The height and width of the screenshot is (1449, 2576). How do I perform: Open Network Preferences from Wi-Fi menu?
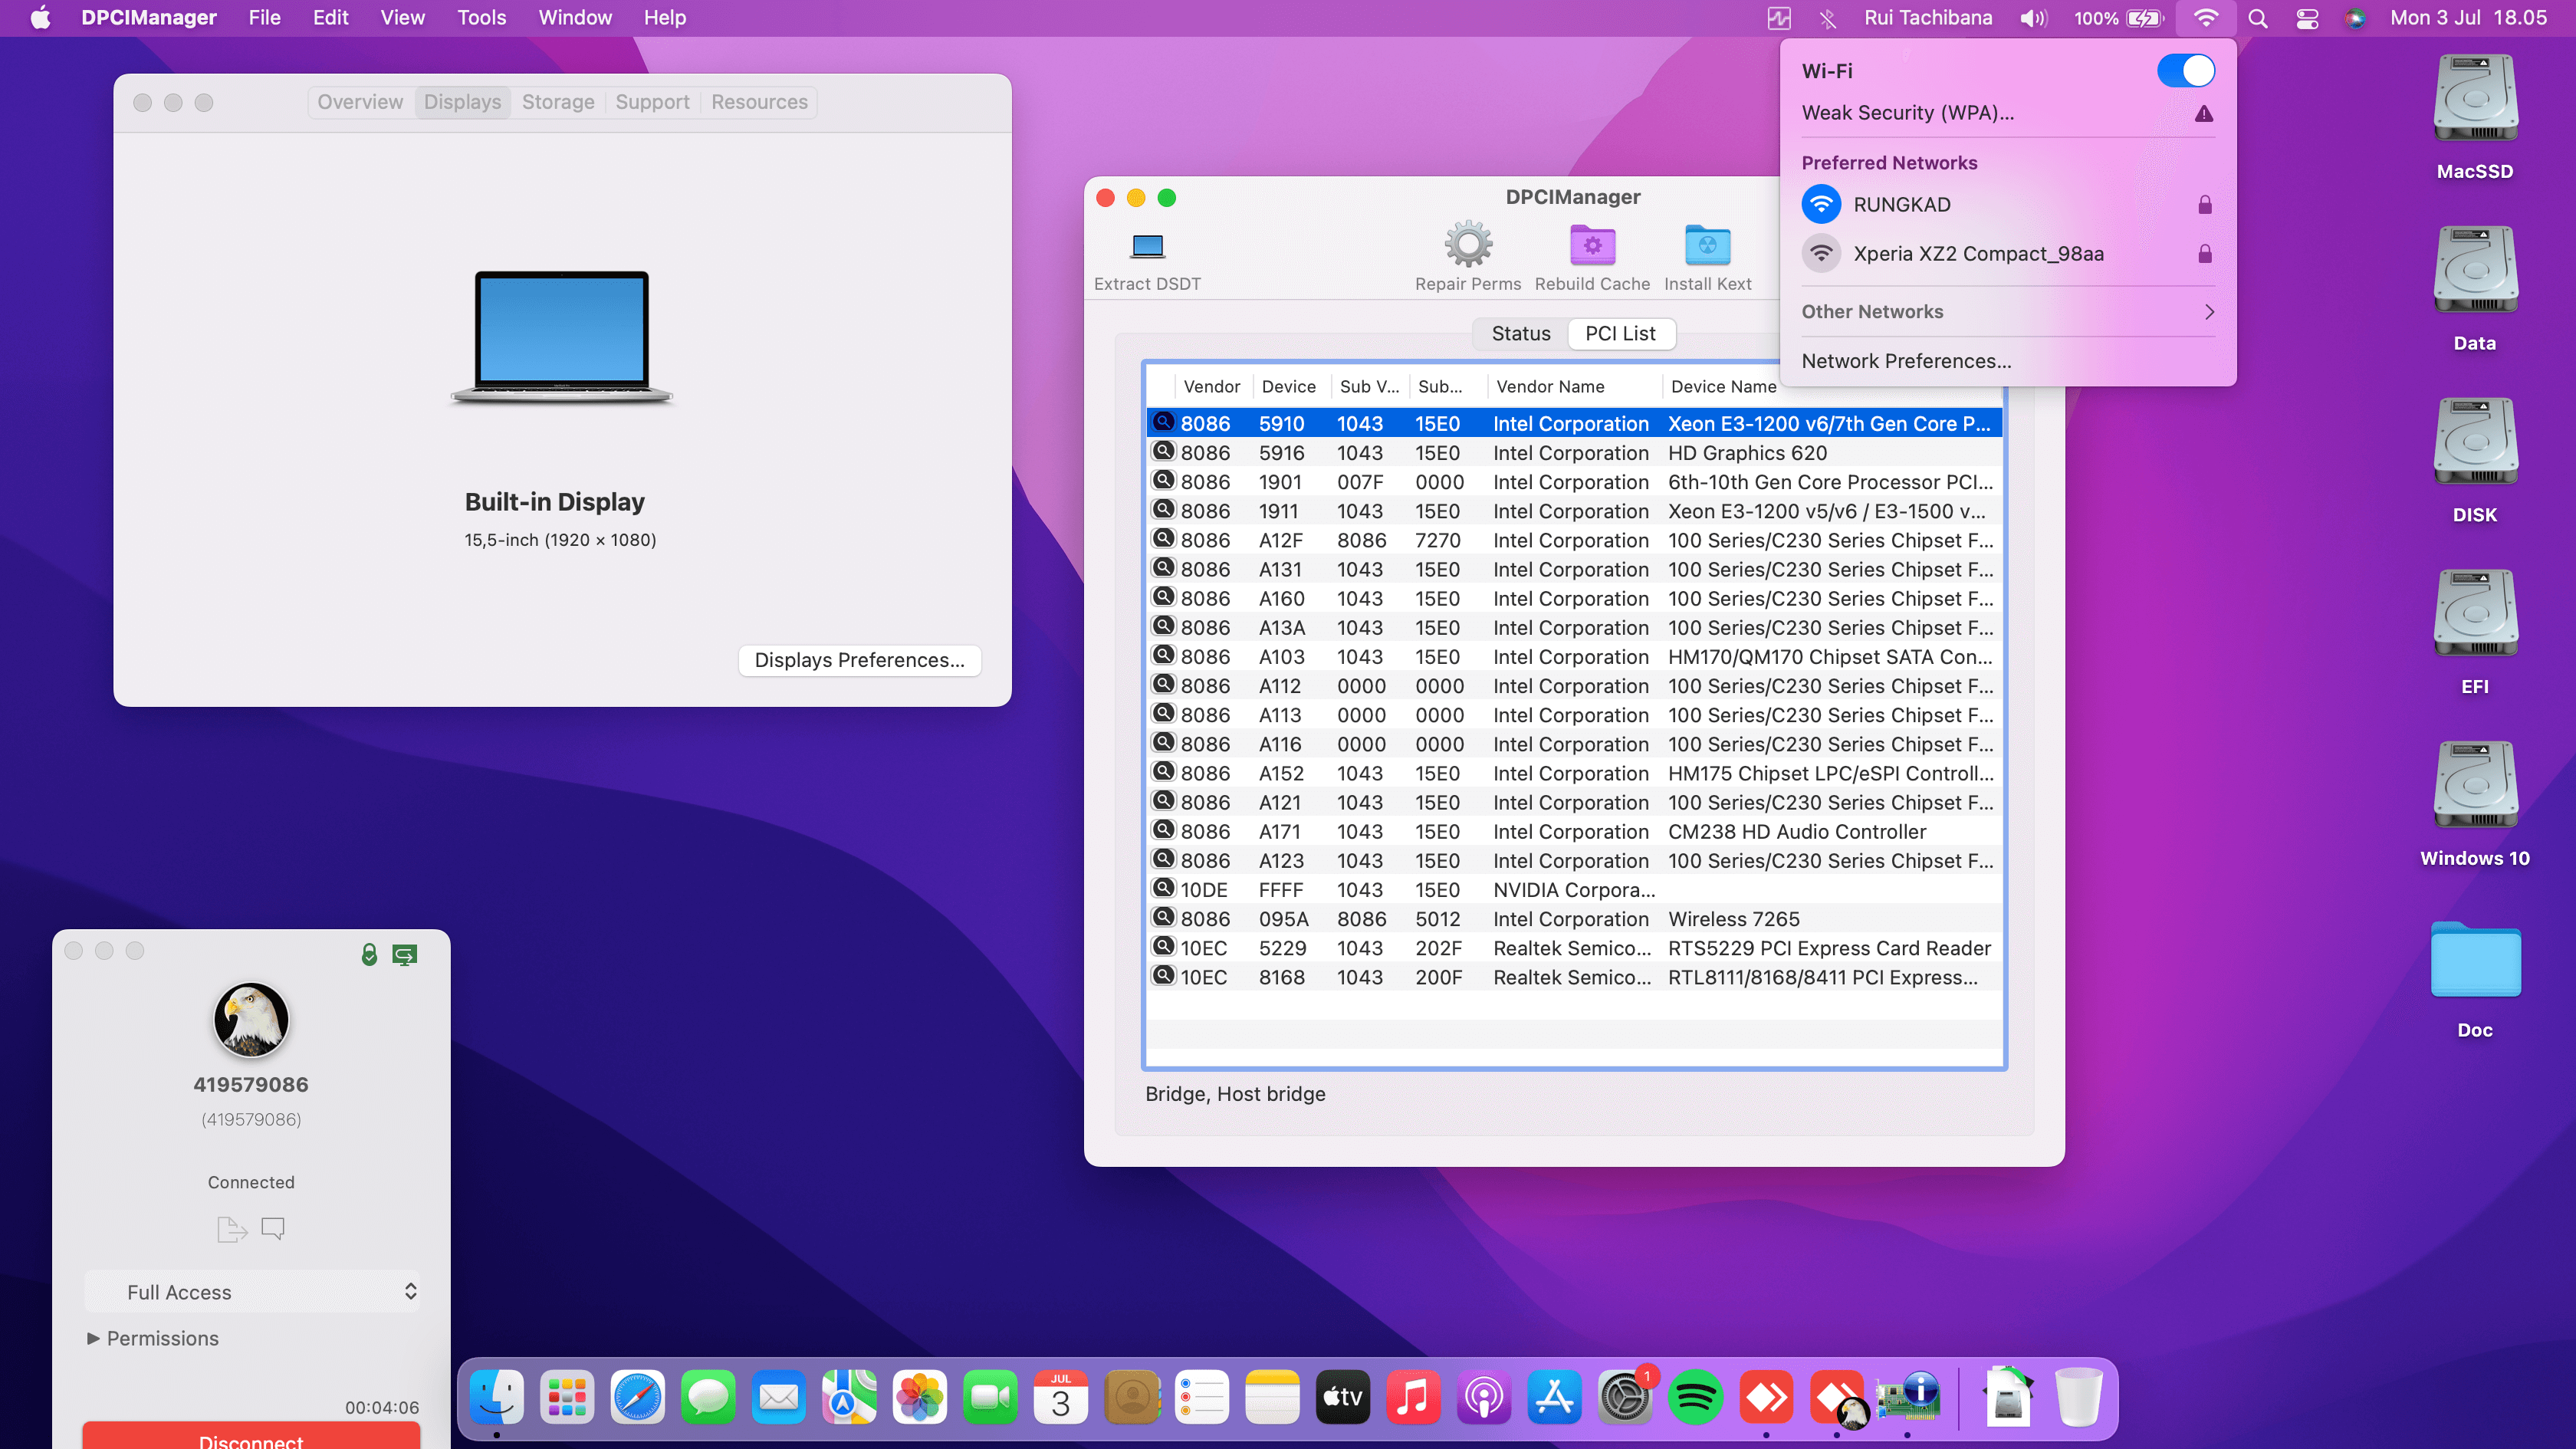point(1906,361)
